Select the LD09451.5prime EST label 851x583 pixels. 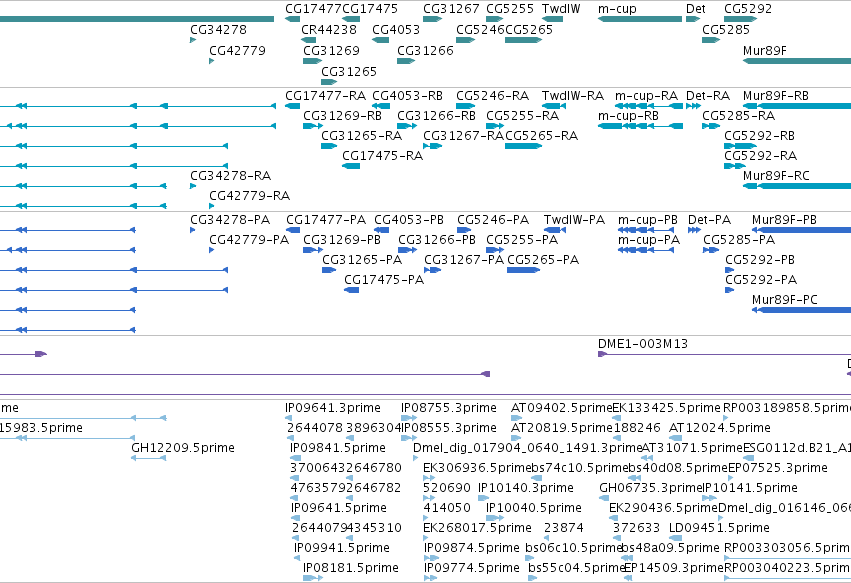[719, 528]
